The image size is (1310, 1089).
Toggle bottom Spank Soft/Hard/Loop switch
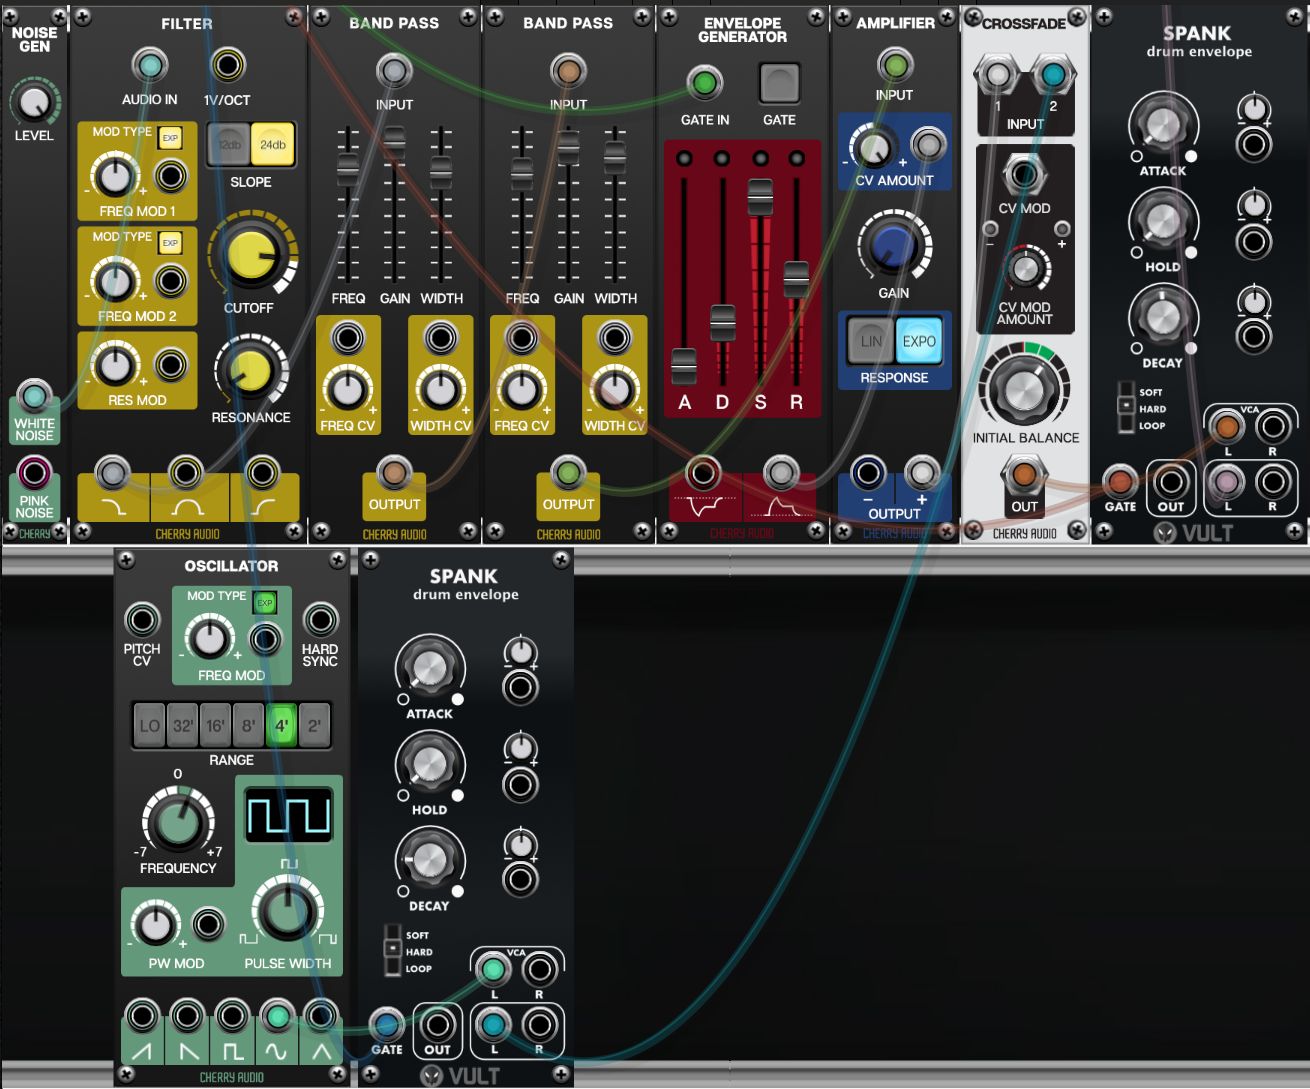tap(393, 950)
